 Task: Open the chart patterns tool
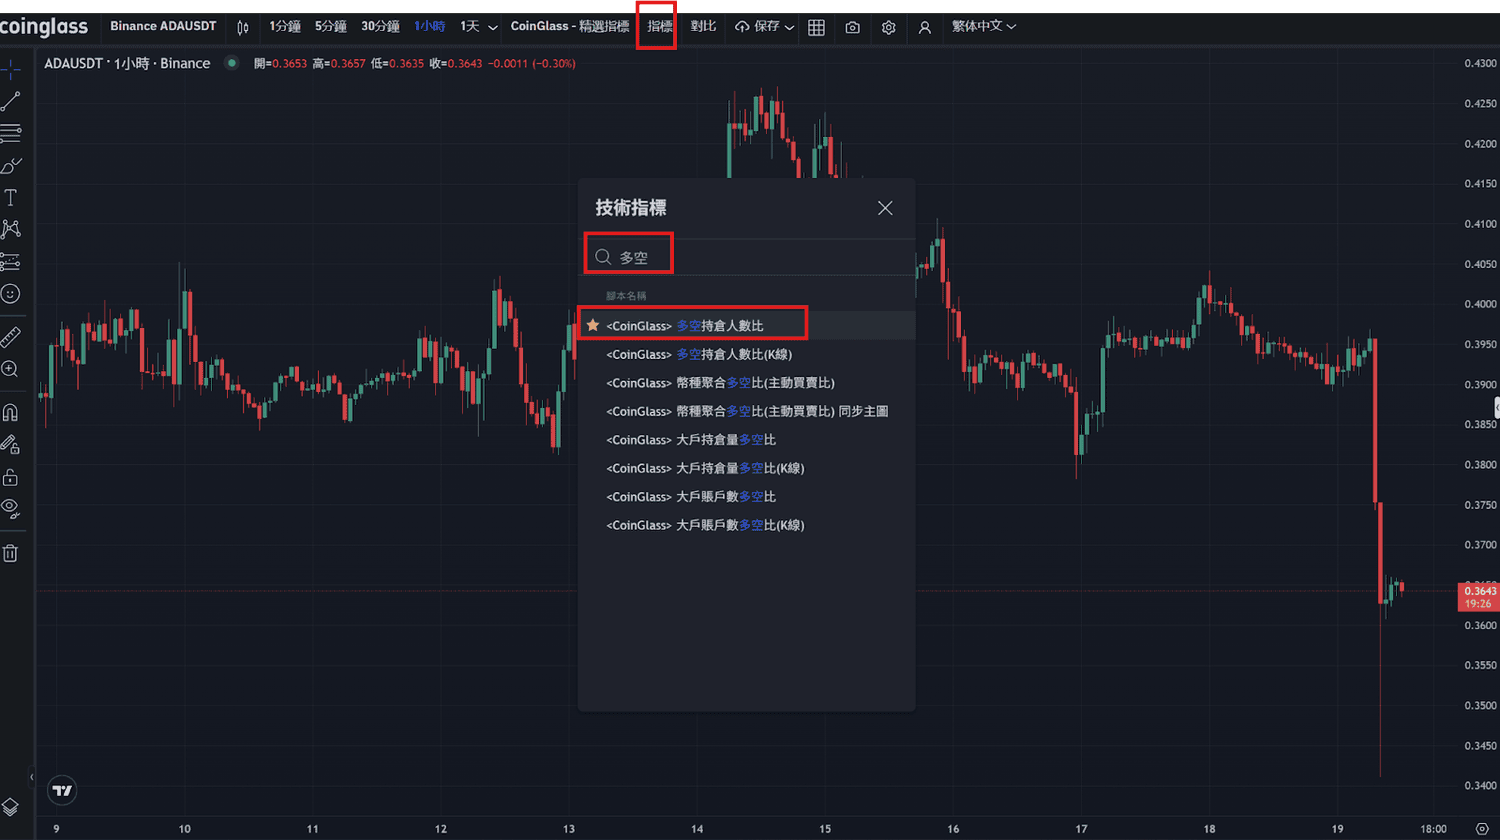click(x=10, y=229)
